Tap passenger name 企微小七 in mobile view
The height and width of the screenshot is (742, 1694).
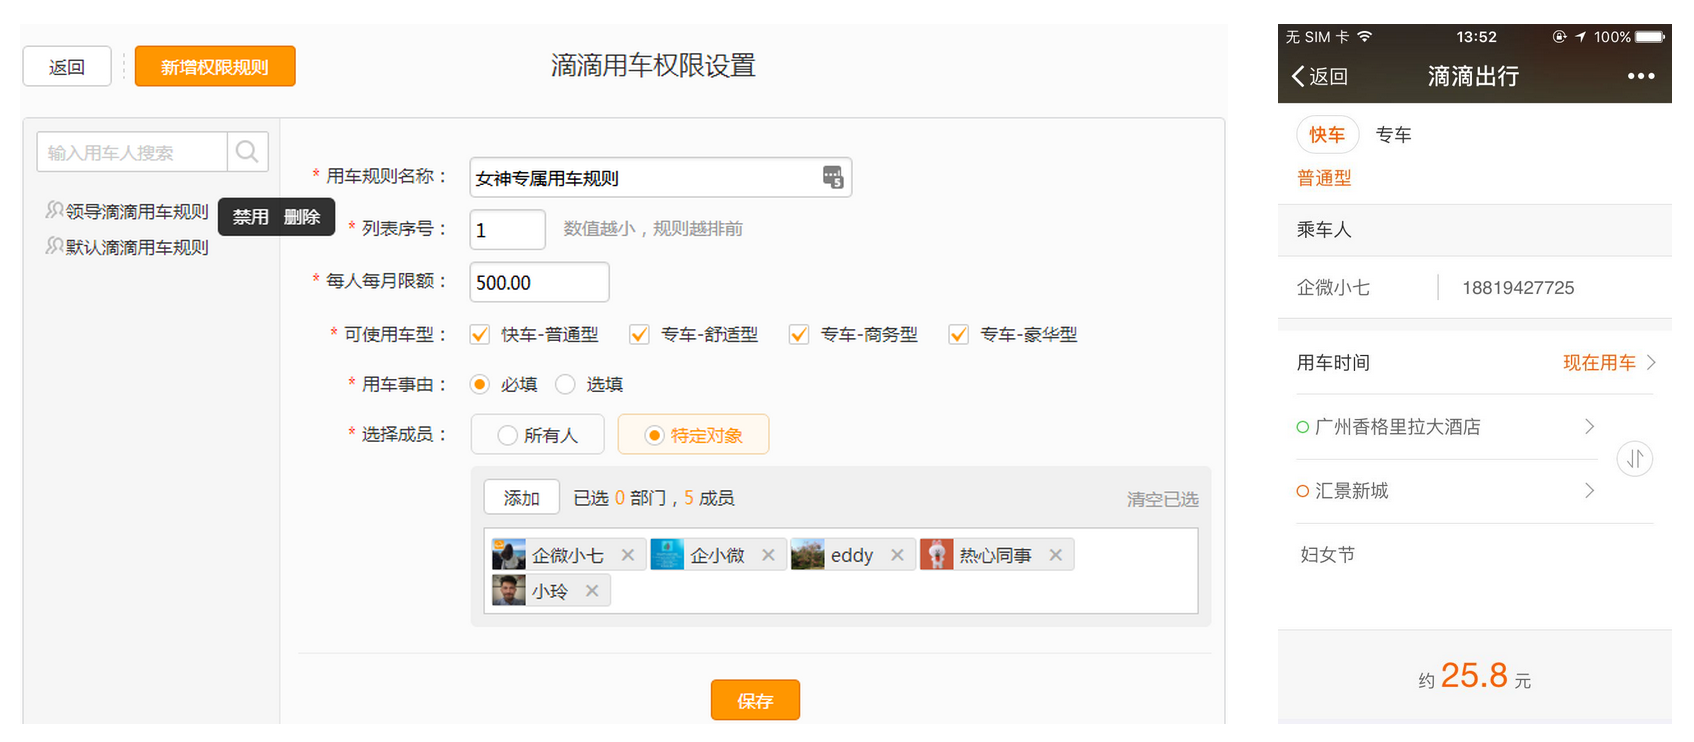tap(1333, 288)
